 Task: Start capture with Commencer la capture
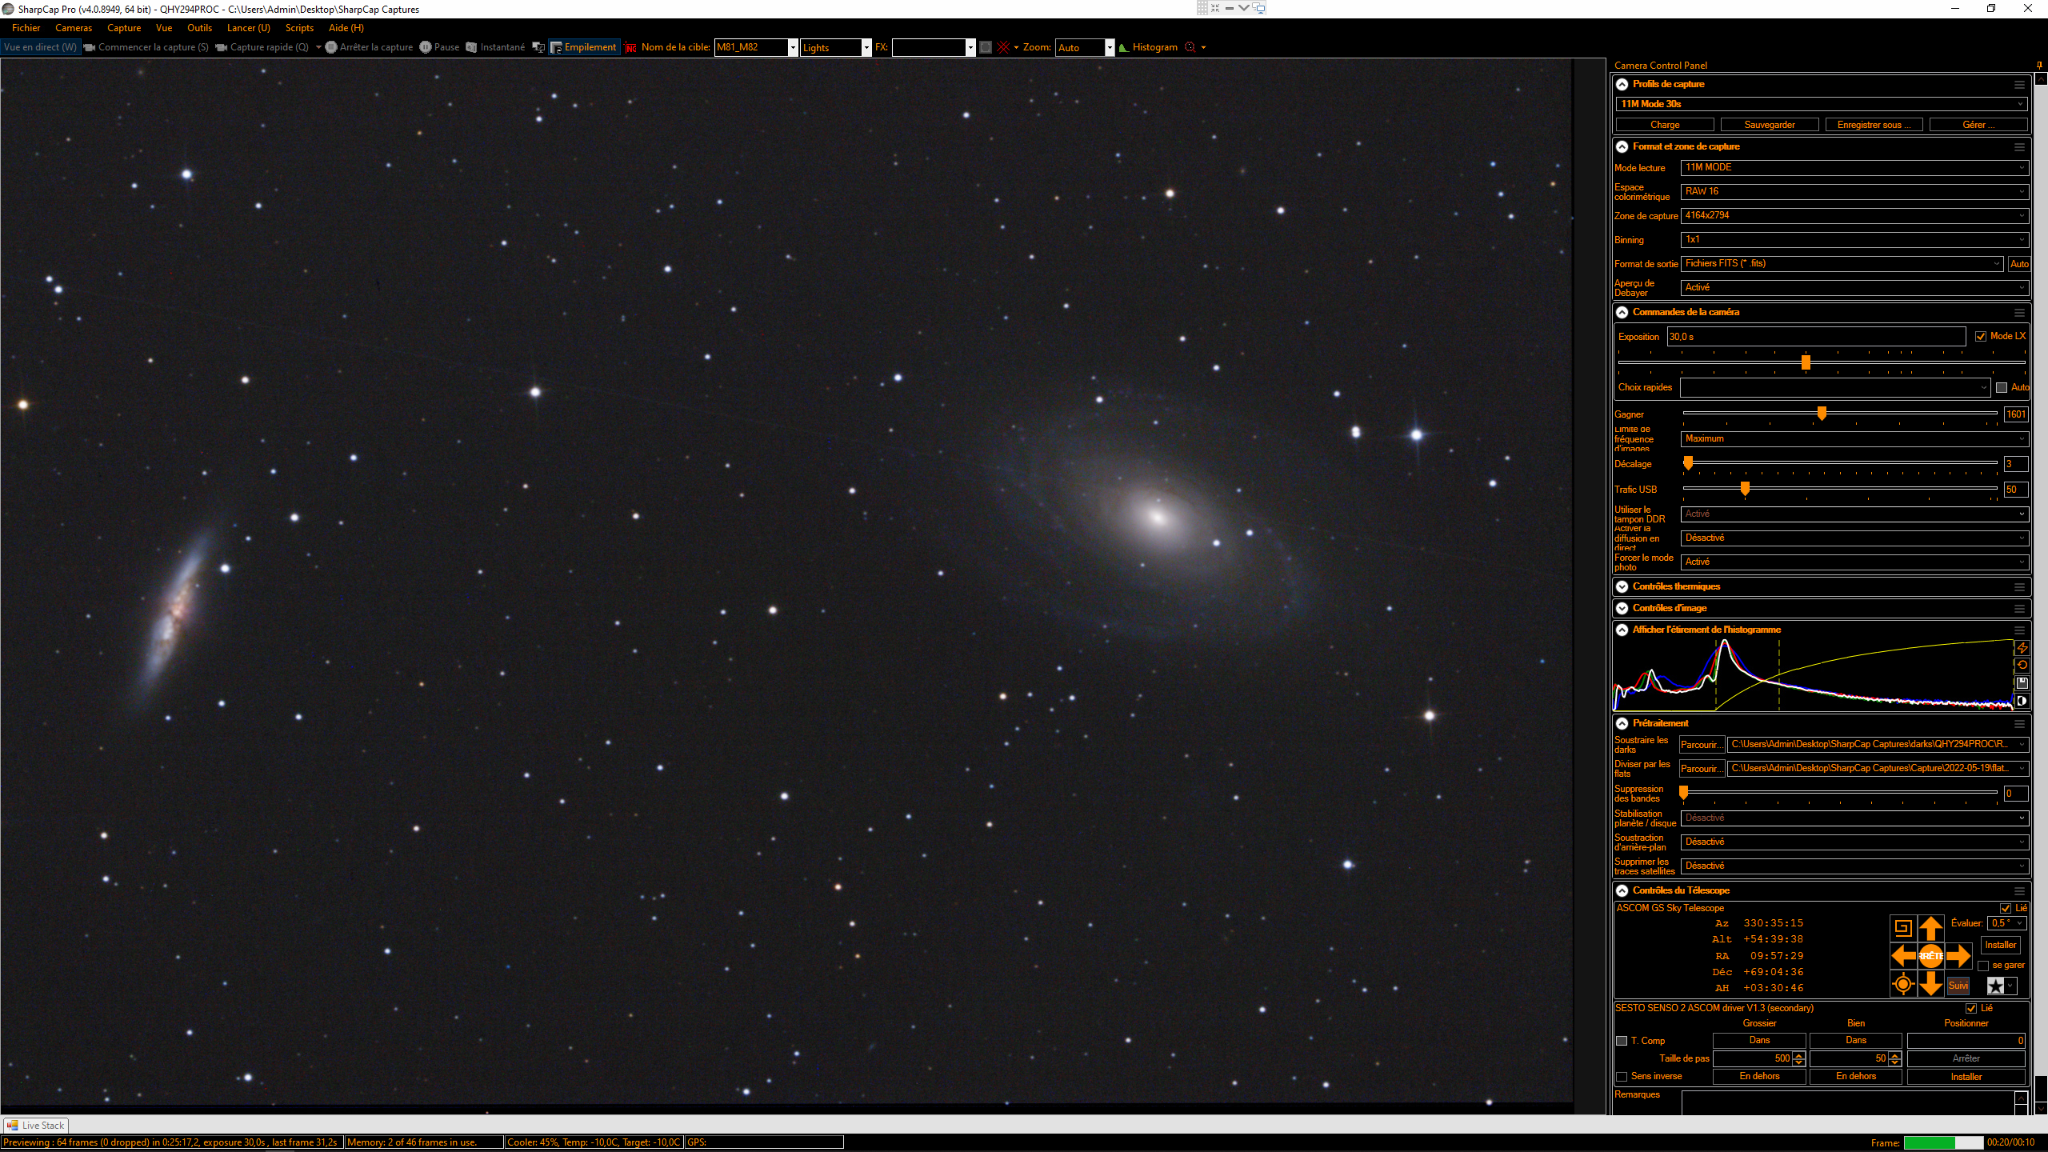pos(146,47)
